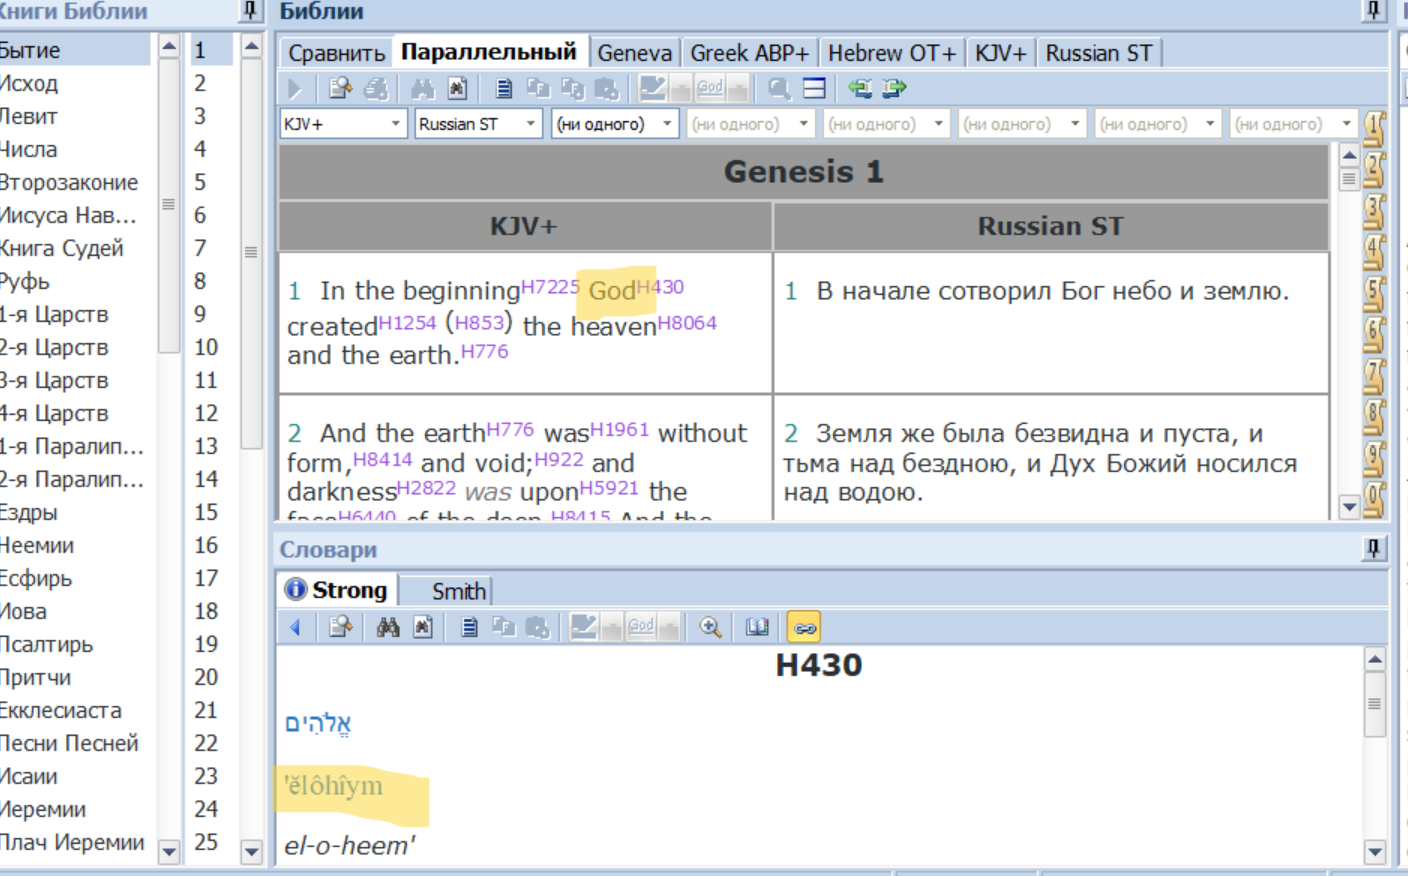The height and width of the screenshot is (876, 1408).
Task: Switch to the Strong dictionary tab
Action: click(x=337, y=590)
